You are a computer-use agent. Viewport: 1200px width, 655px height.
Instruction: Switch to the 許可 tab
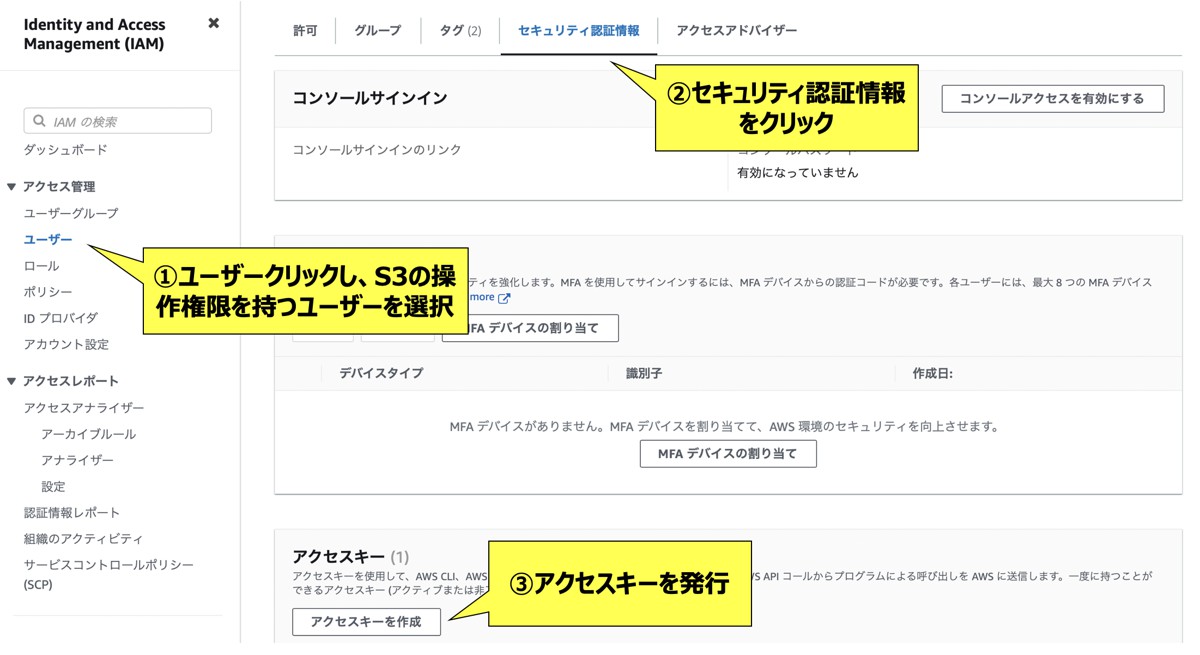(x=304, y=30)
